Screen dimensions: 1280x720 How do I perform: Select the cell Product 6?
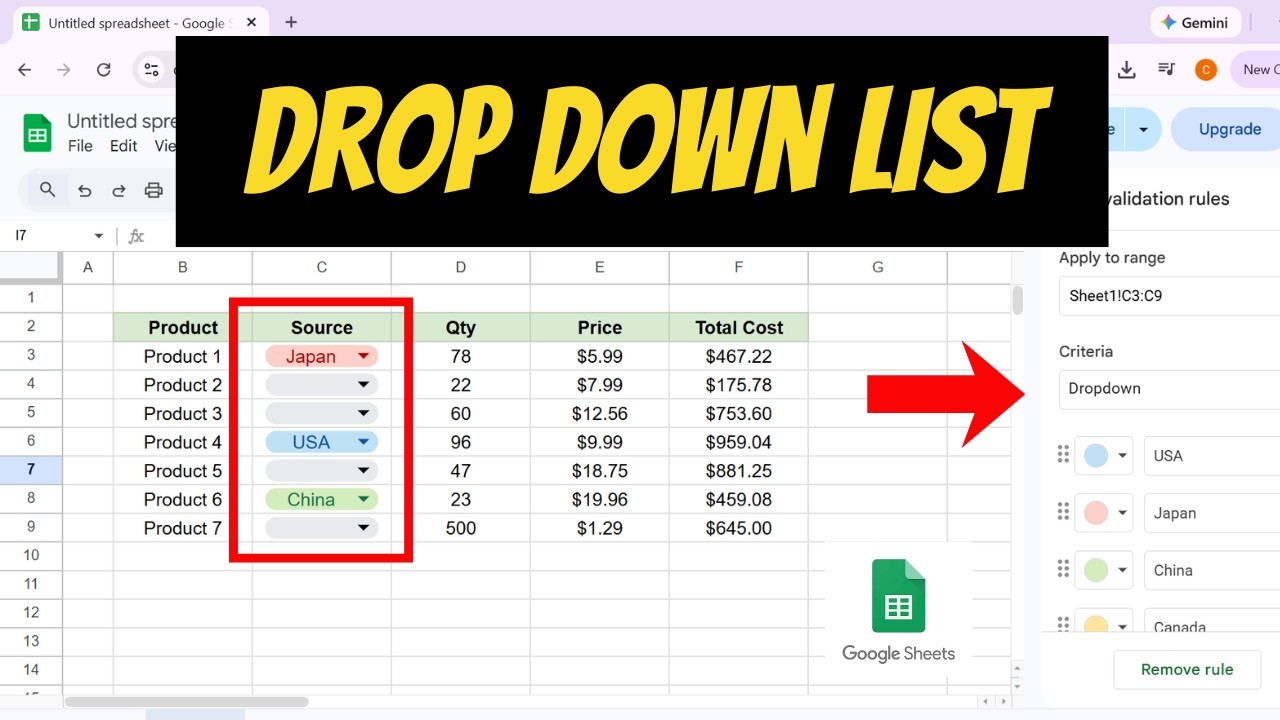coord(183,499)
